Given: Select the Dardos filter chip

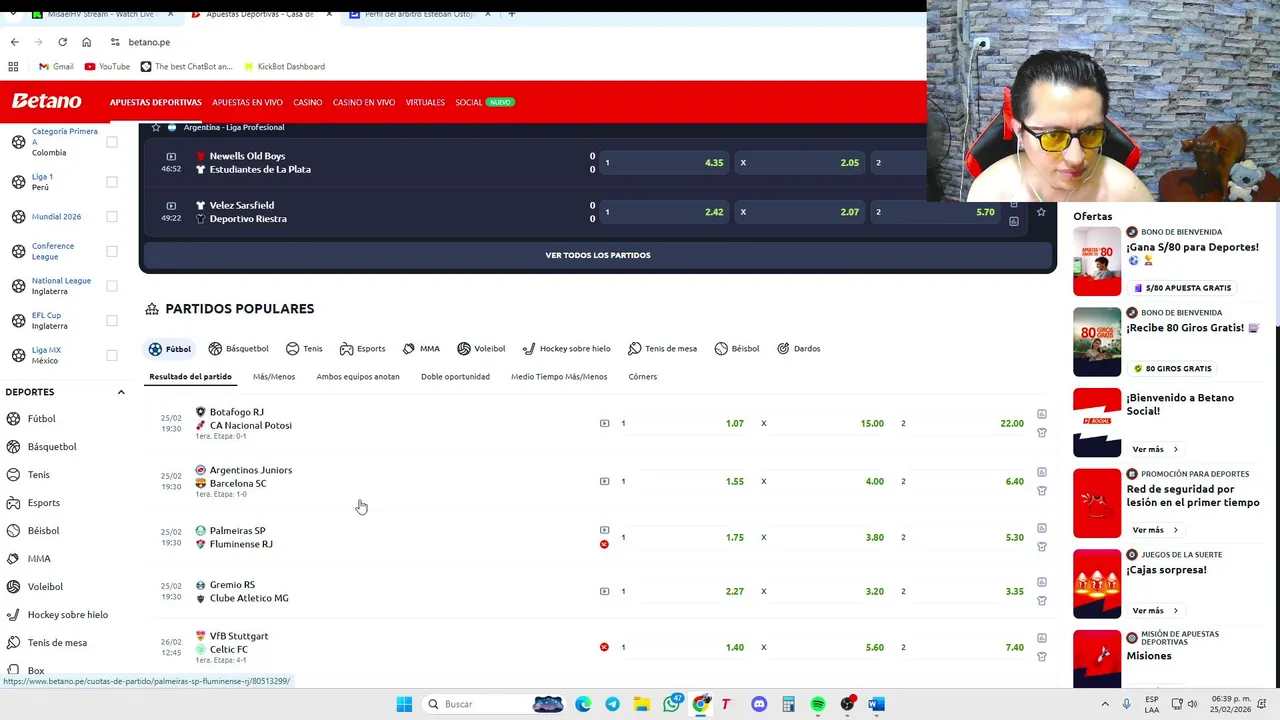Looking at the screenshot, I should click(799, 349).
